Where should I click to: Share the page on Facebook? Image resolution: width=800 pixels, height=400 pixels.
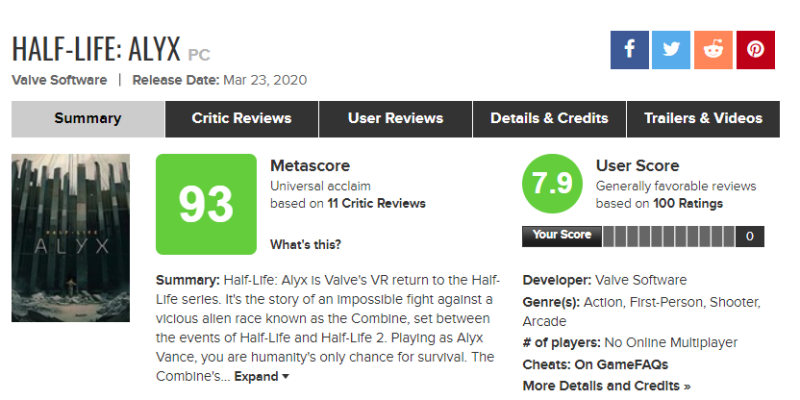630,50
